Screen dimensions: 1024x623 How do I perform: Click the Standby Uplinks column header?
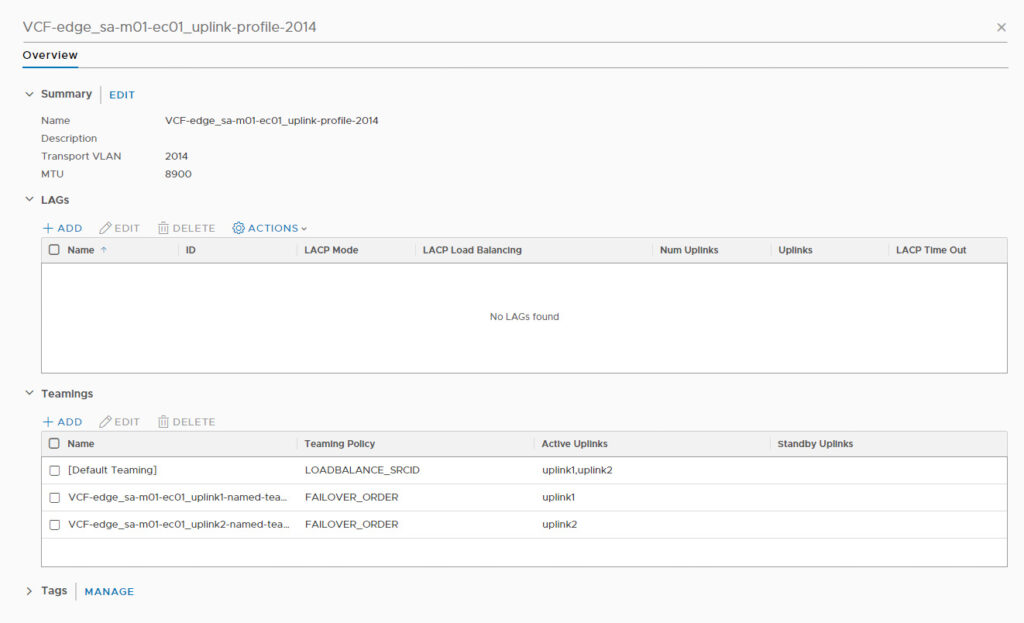[x=815, y=443]
